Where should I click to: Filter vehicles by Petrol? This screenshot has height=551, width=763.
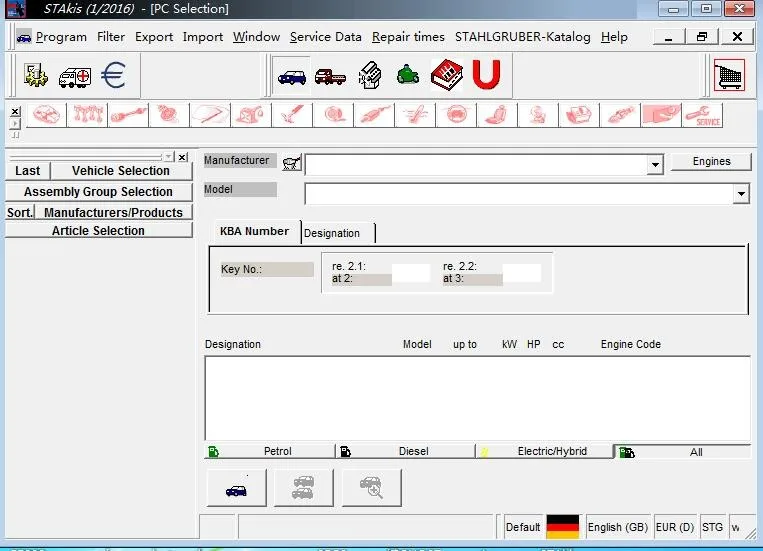tap(270, 451)
